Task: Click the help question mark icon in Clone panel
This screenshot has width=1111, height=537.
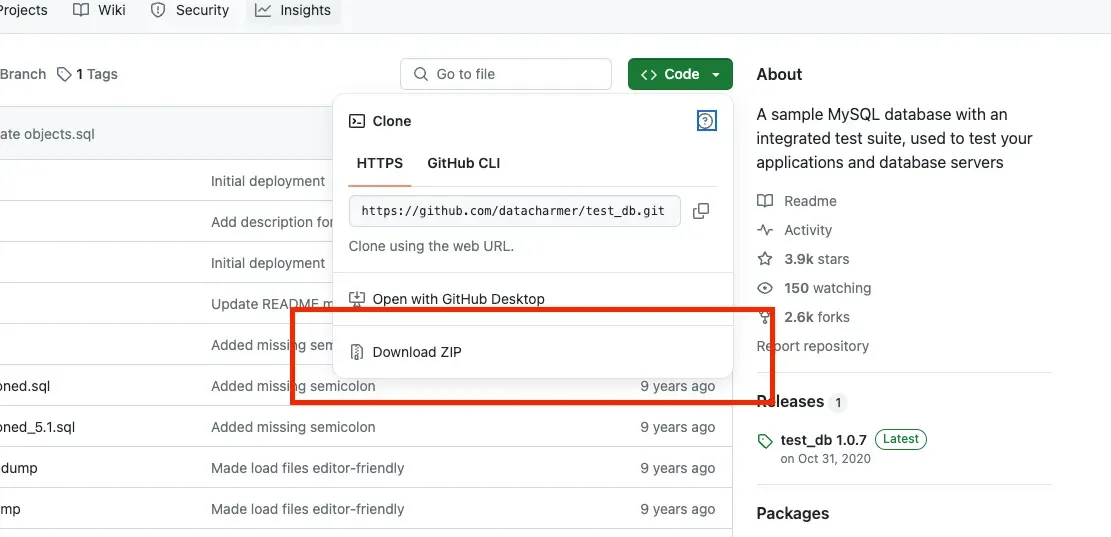Action: point(706,121)
